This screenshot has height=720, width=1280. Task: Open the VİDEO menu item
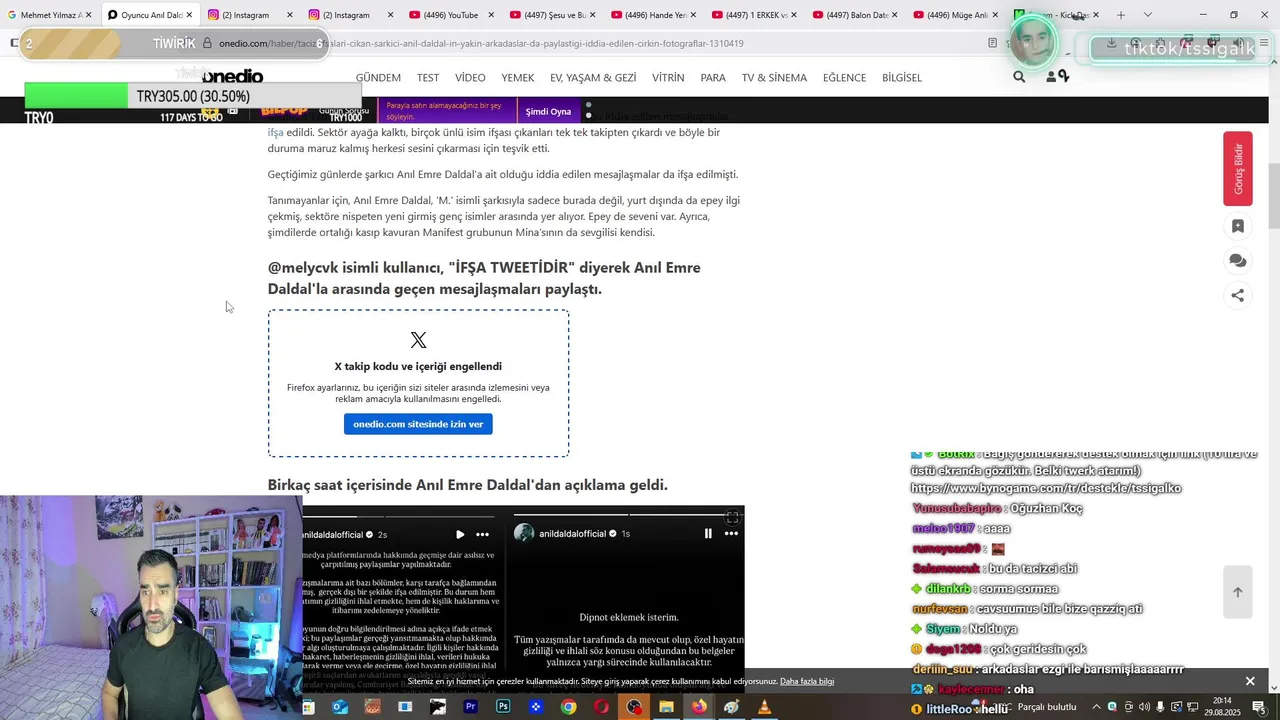pos(470,78)
